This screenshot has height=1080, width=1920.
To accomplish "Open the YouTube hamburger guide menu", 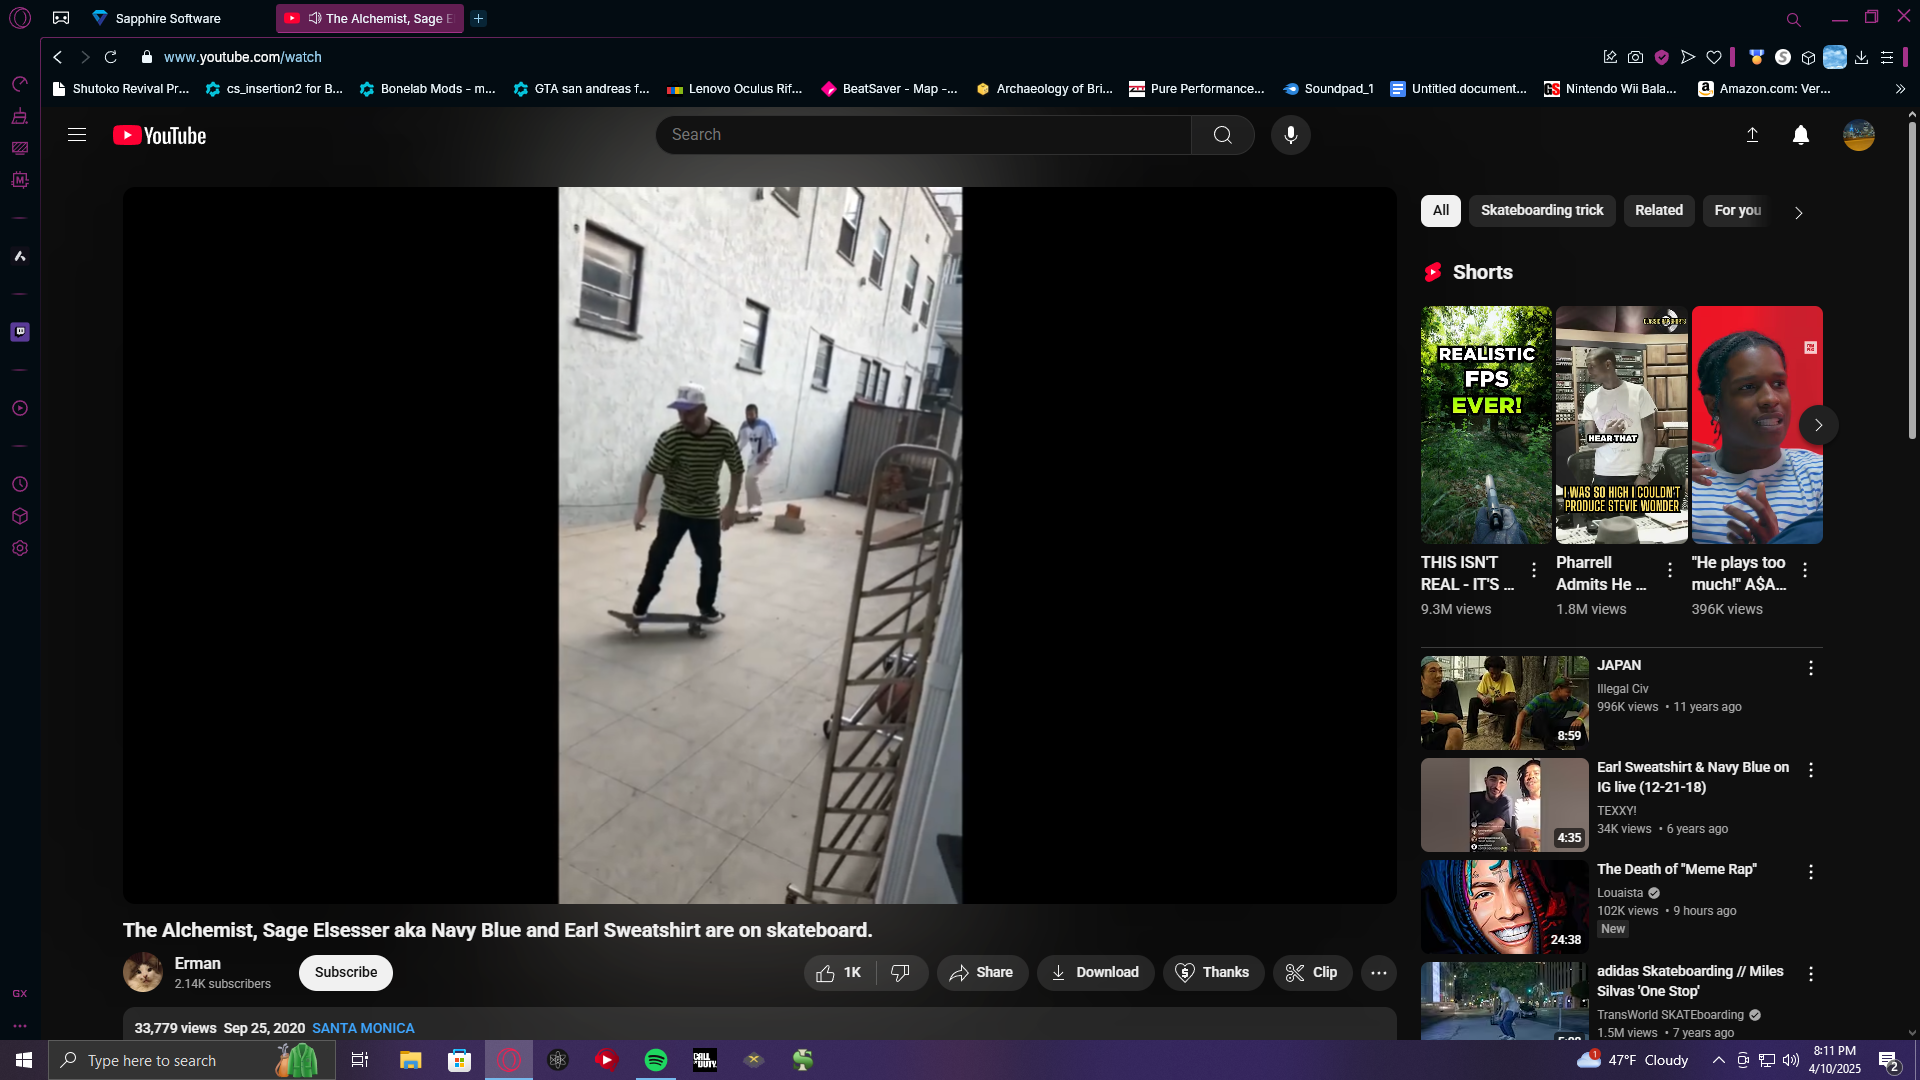I will (x=77, y=135).
